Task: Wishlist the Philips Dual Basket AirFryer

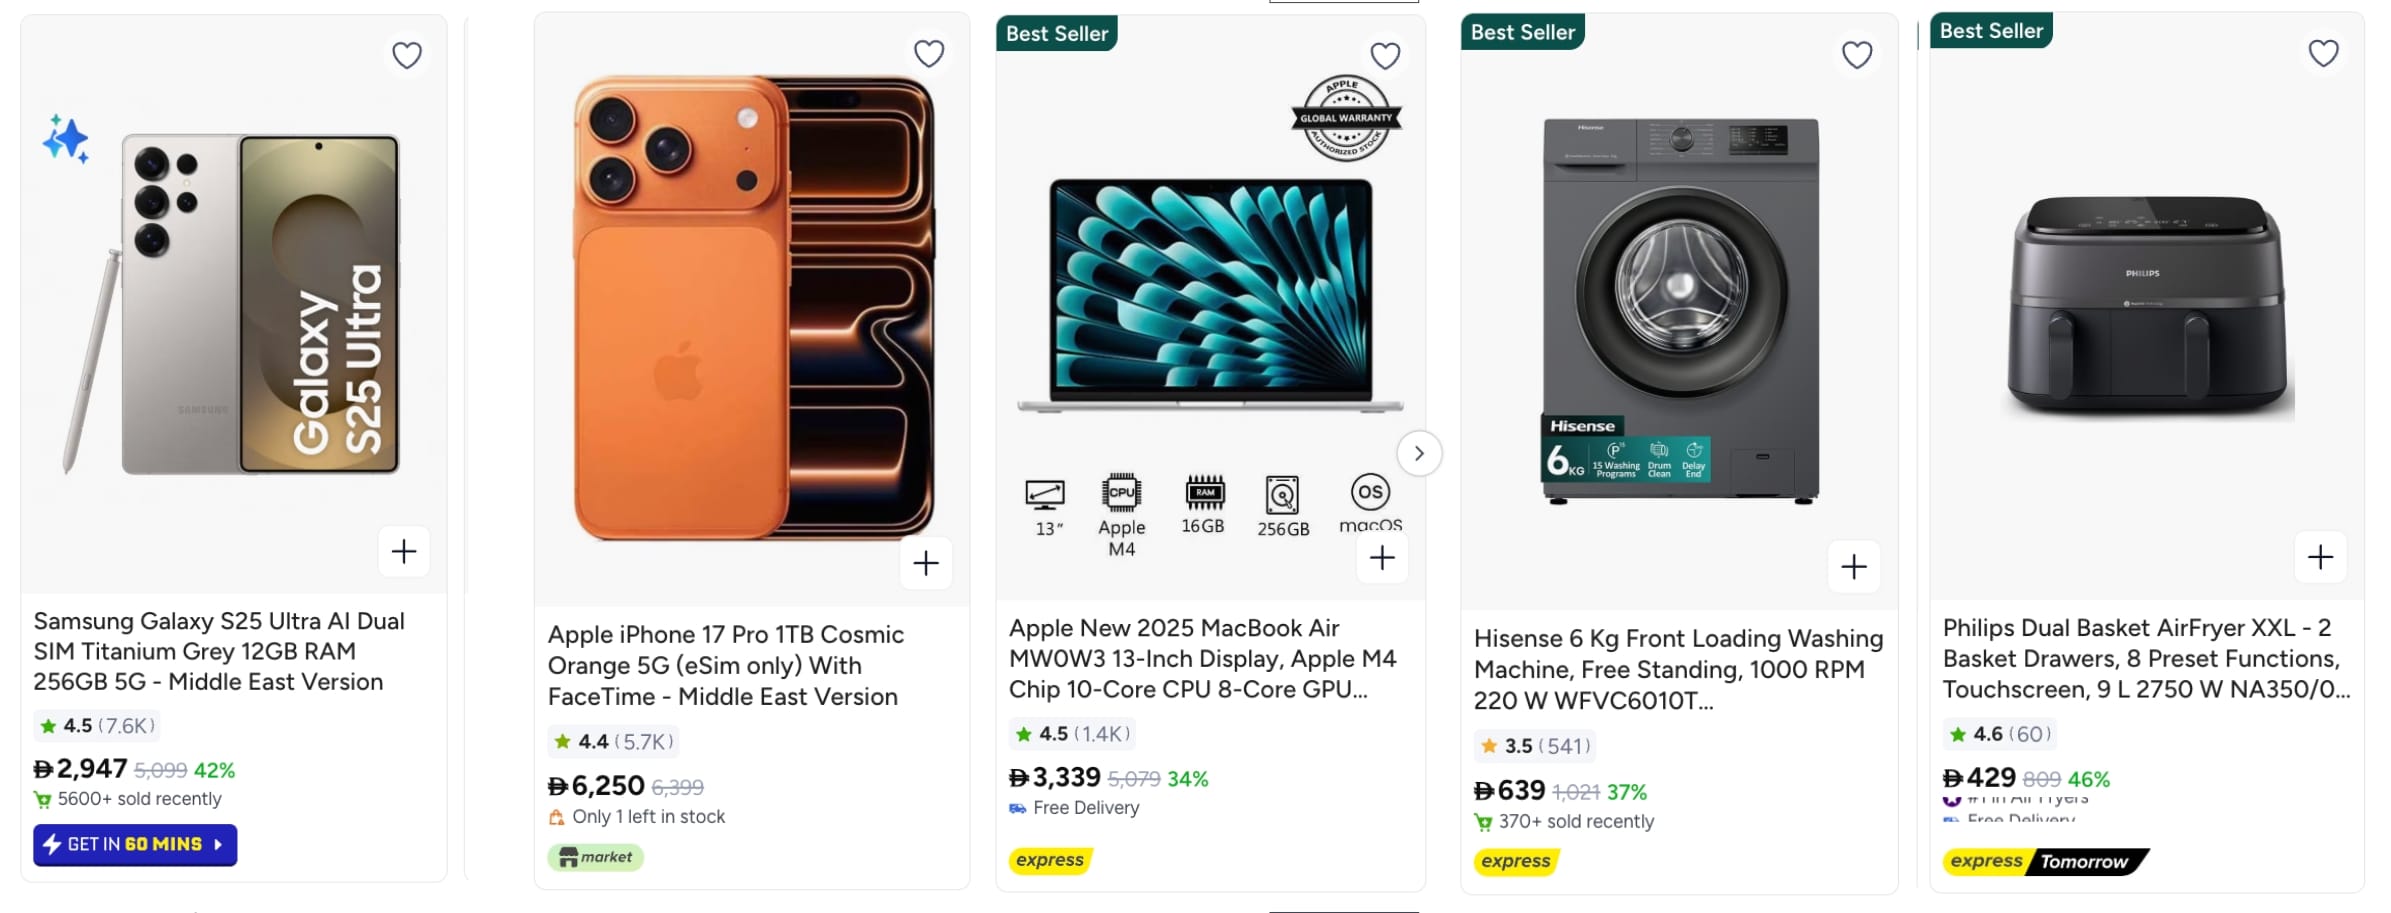Action: (x=2323, y=53)
